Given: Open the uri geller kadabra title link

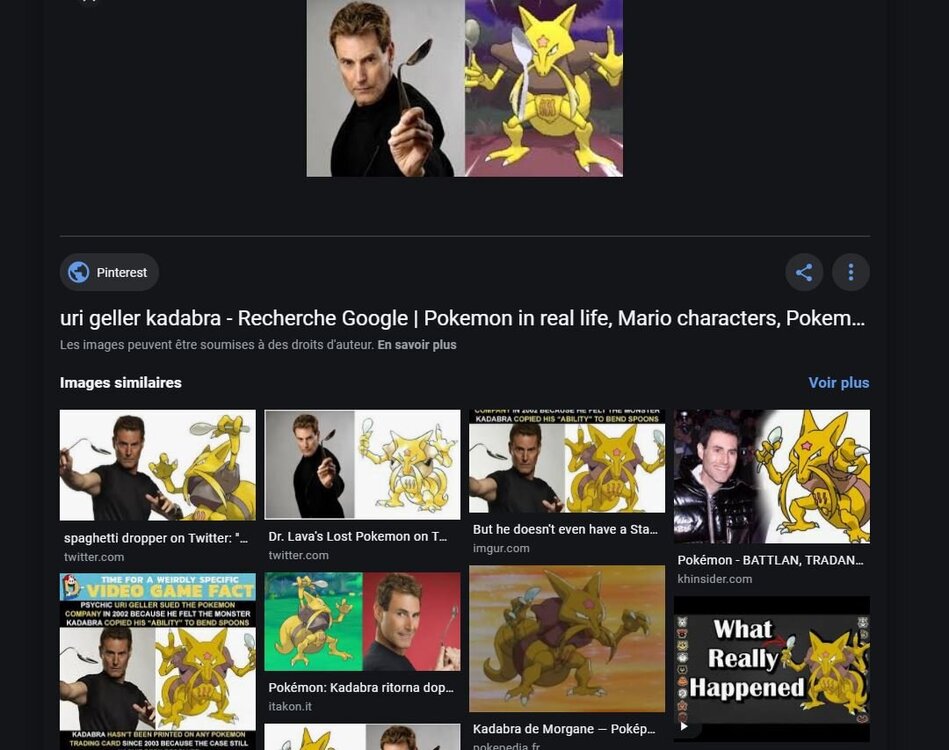Looking at the screenshot, I should coord(462,318).
